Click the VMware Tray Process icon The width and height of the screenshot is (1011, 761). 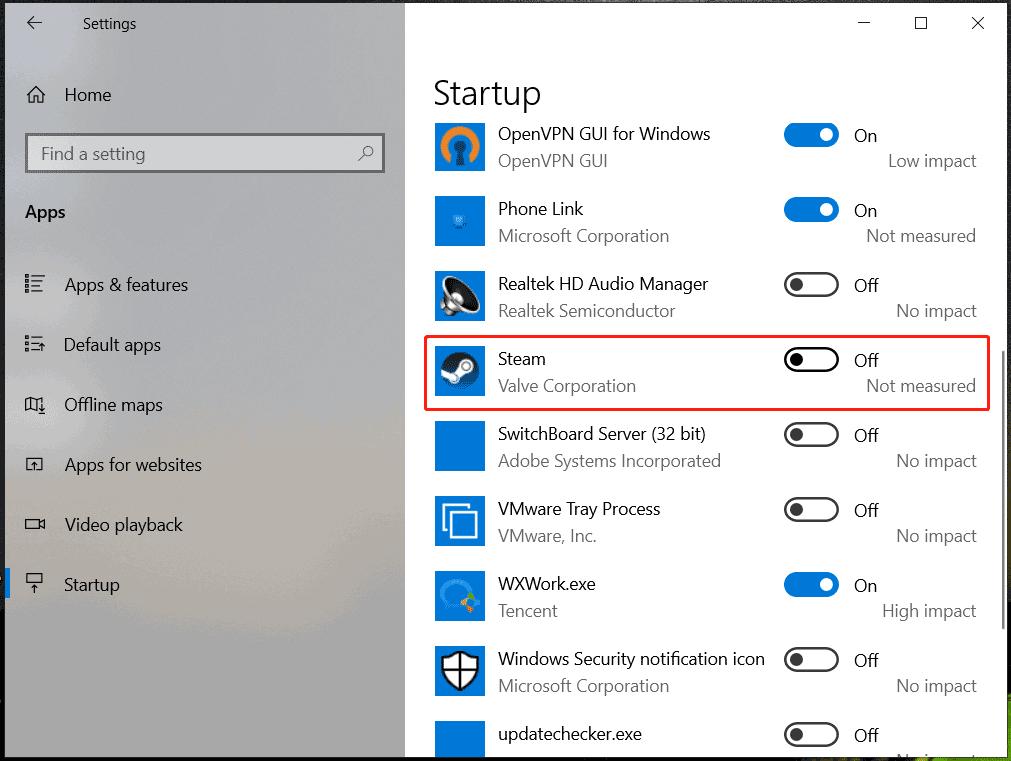460,522
